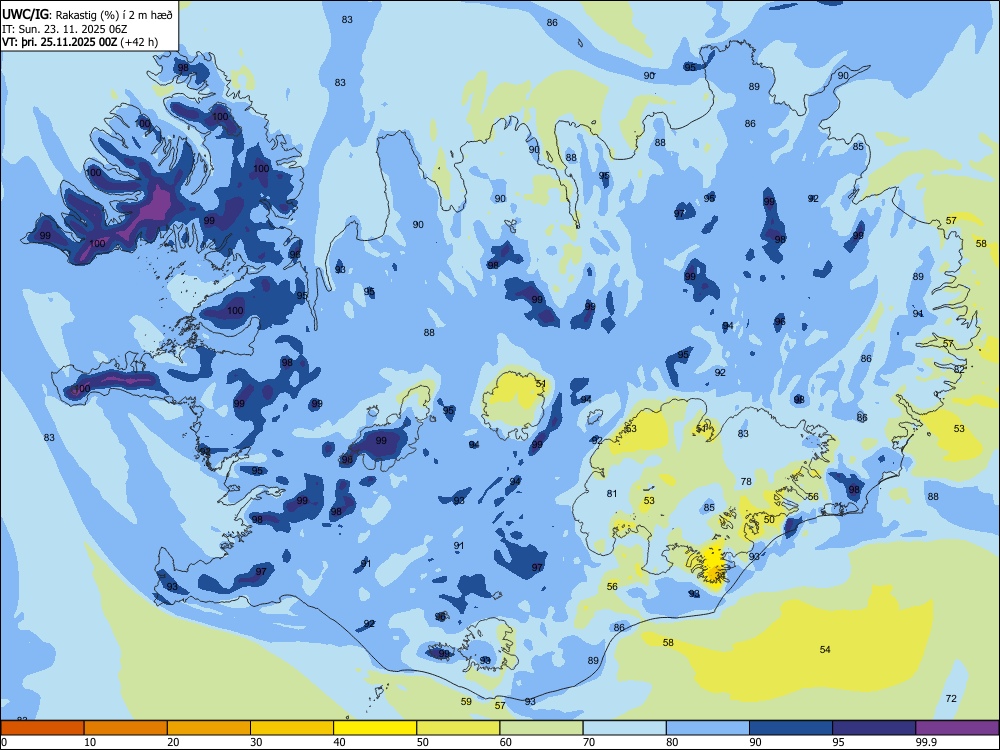Click the colour scale tick label '0'
Image resolution: width=1000 pixels, height=750 pixels.
point(4,742)
